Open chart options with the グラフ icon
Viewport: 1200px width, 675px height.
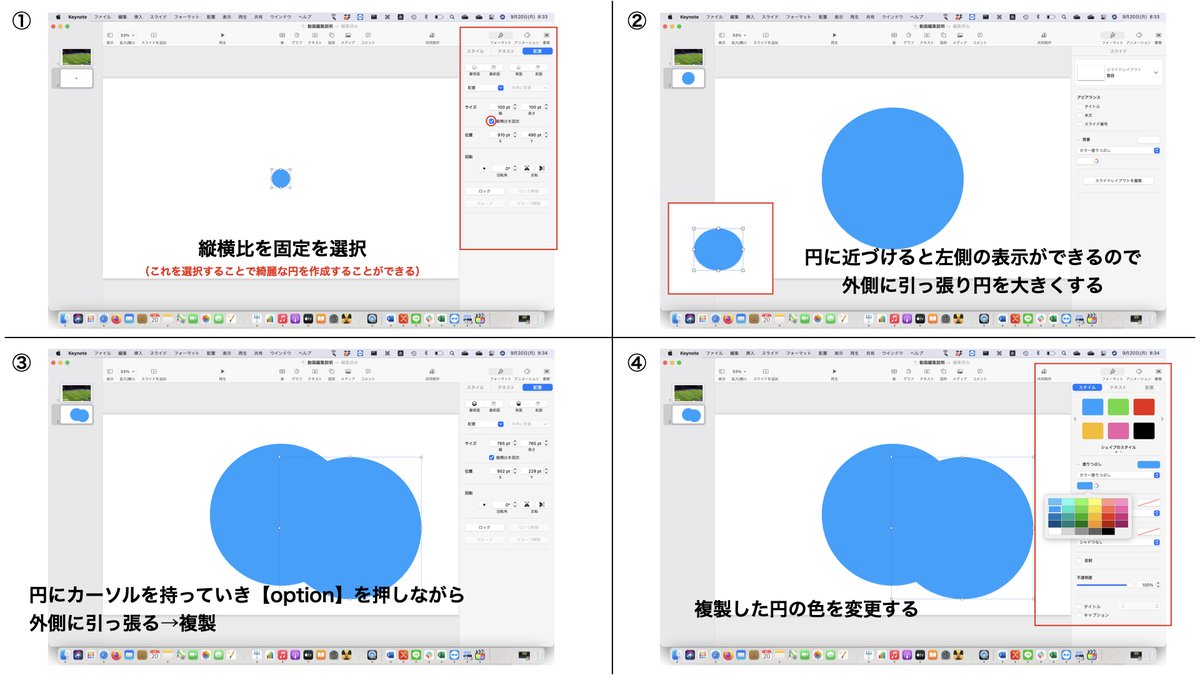pos(296,33)
